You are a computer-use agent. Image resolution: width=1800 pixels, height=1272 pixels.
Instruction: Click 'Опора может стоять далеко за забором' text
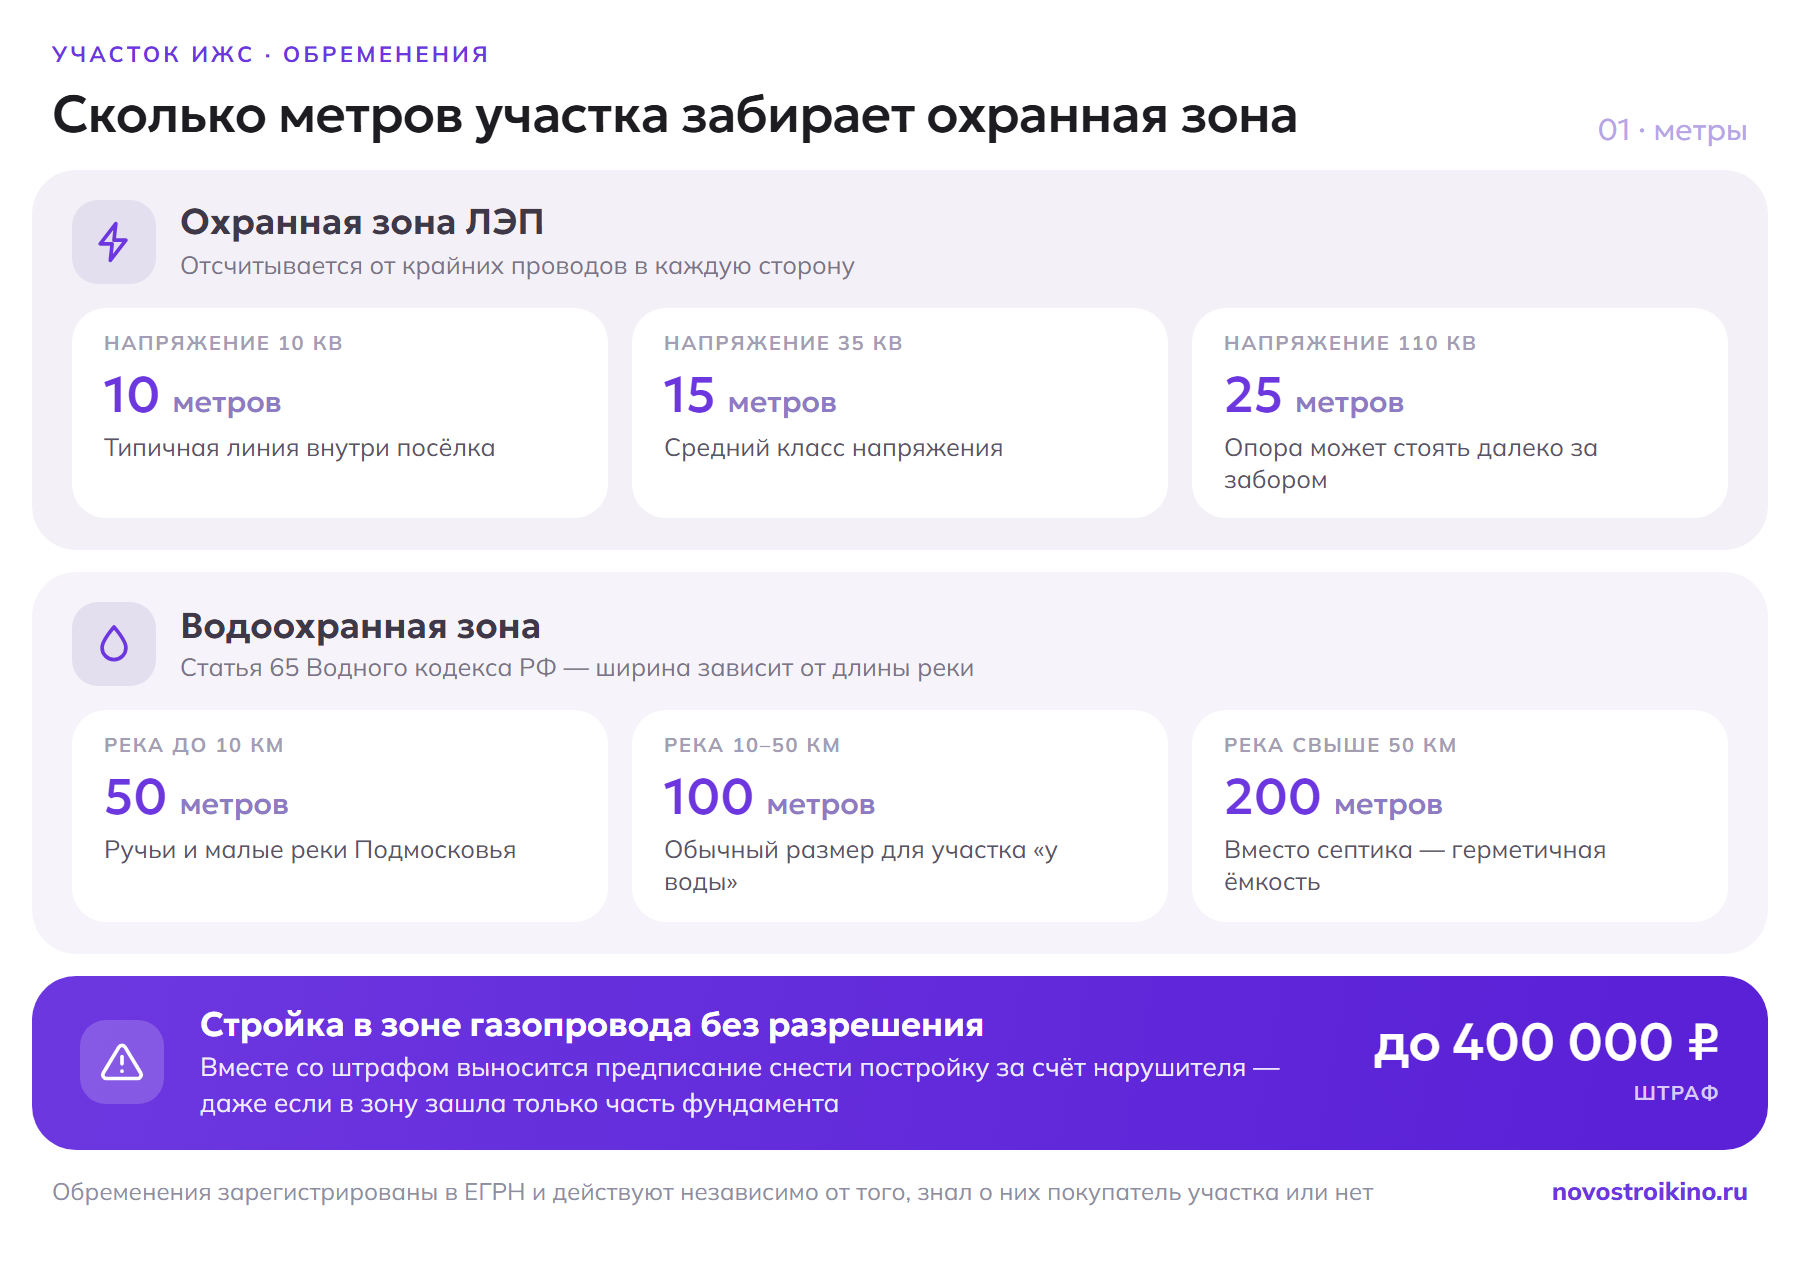[1411, 464]
